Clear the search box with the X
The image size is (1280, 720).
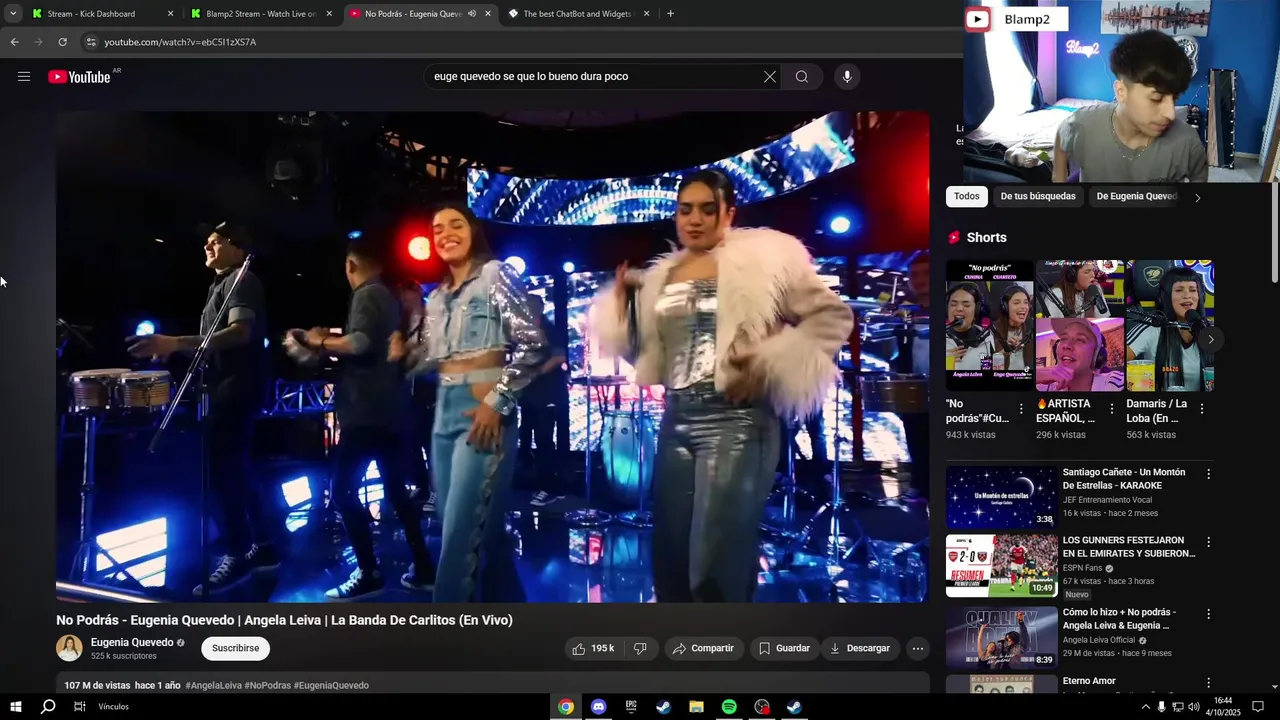coord(770,77)
